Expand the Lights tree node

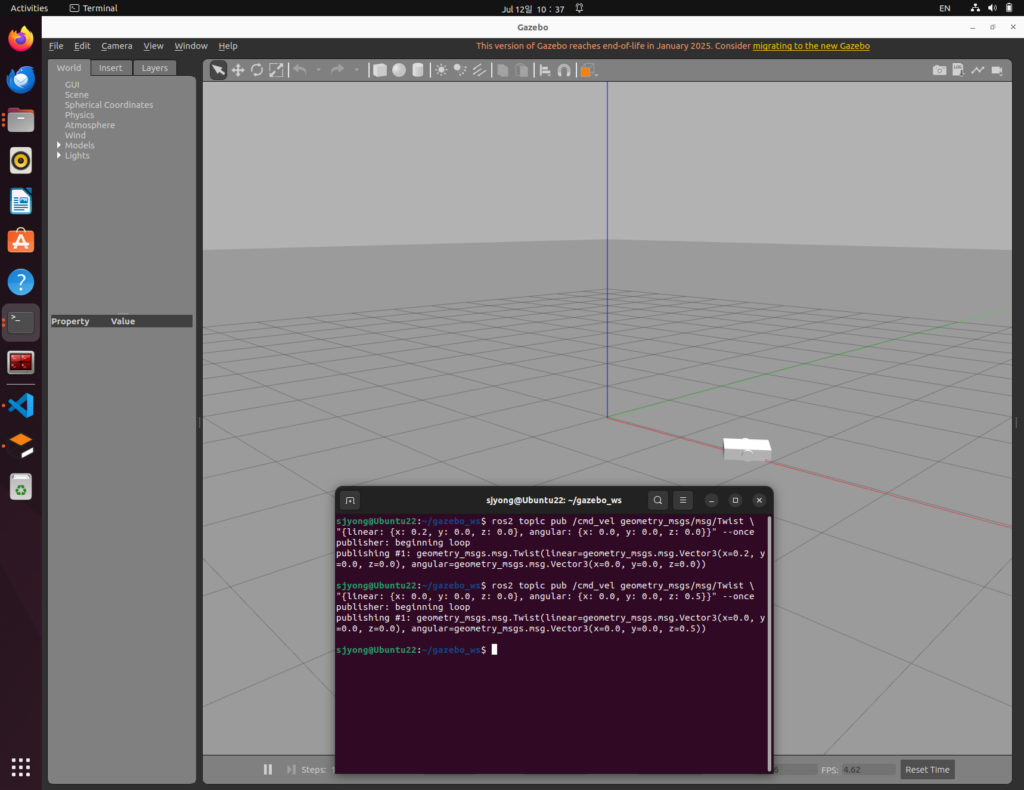coord(59,155)
